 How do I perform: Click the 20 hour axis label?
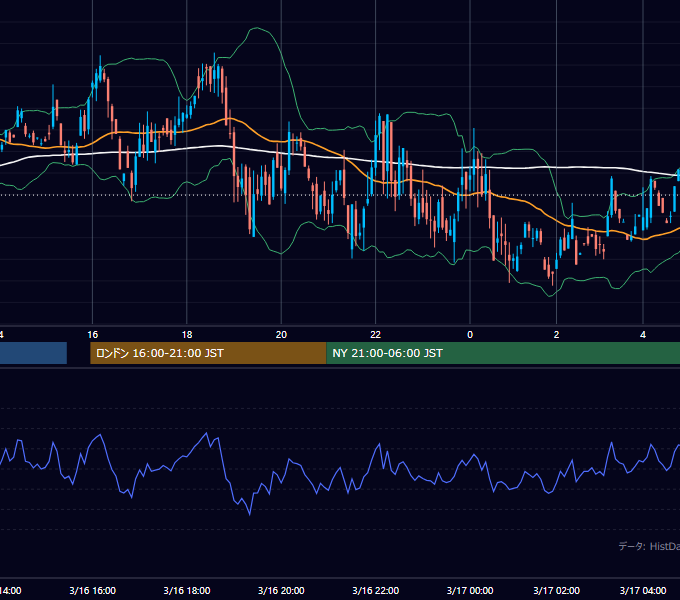(x=281, y=335)
